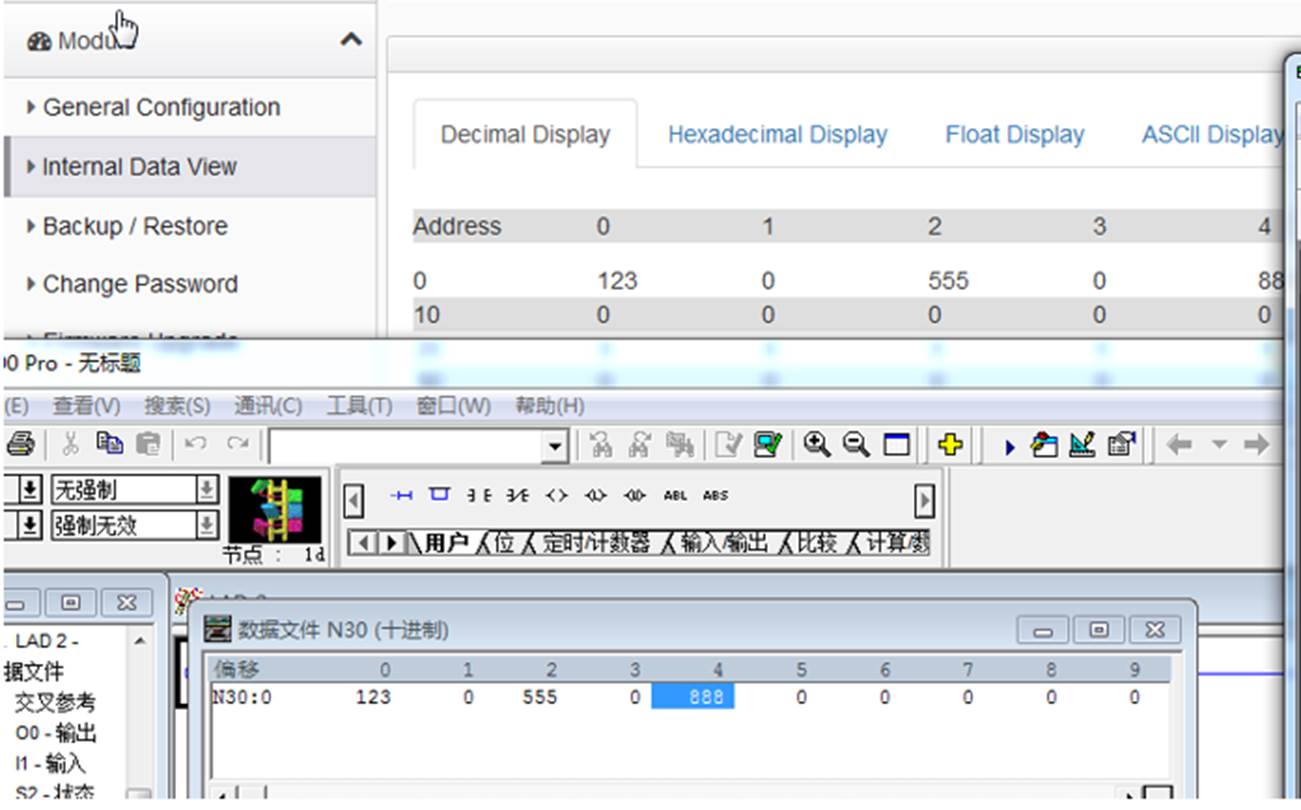Open the 强制无效 dropdown
1301x810 pixels.
click(206, 524)
